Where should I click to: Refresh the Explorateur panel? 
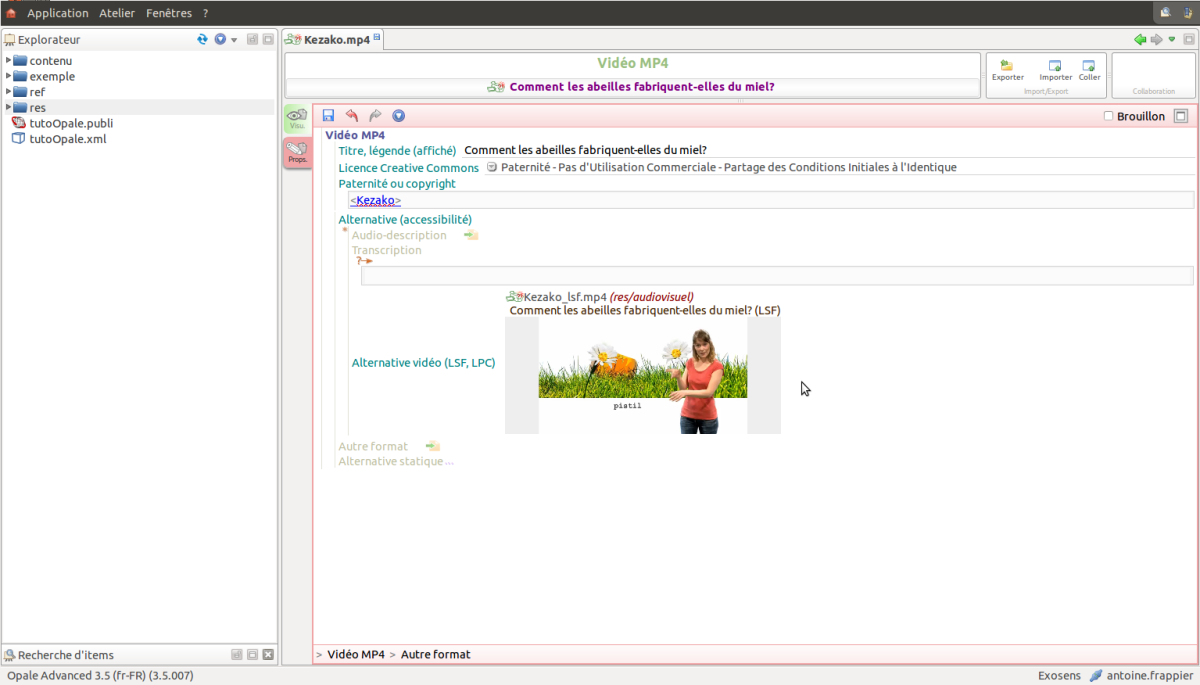click(203, 40)
